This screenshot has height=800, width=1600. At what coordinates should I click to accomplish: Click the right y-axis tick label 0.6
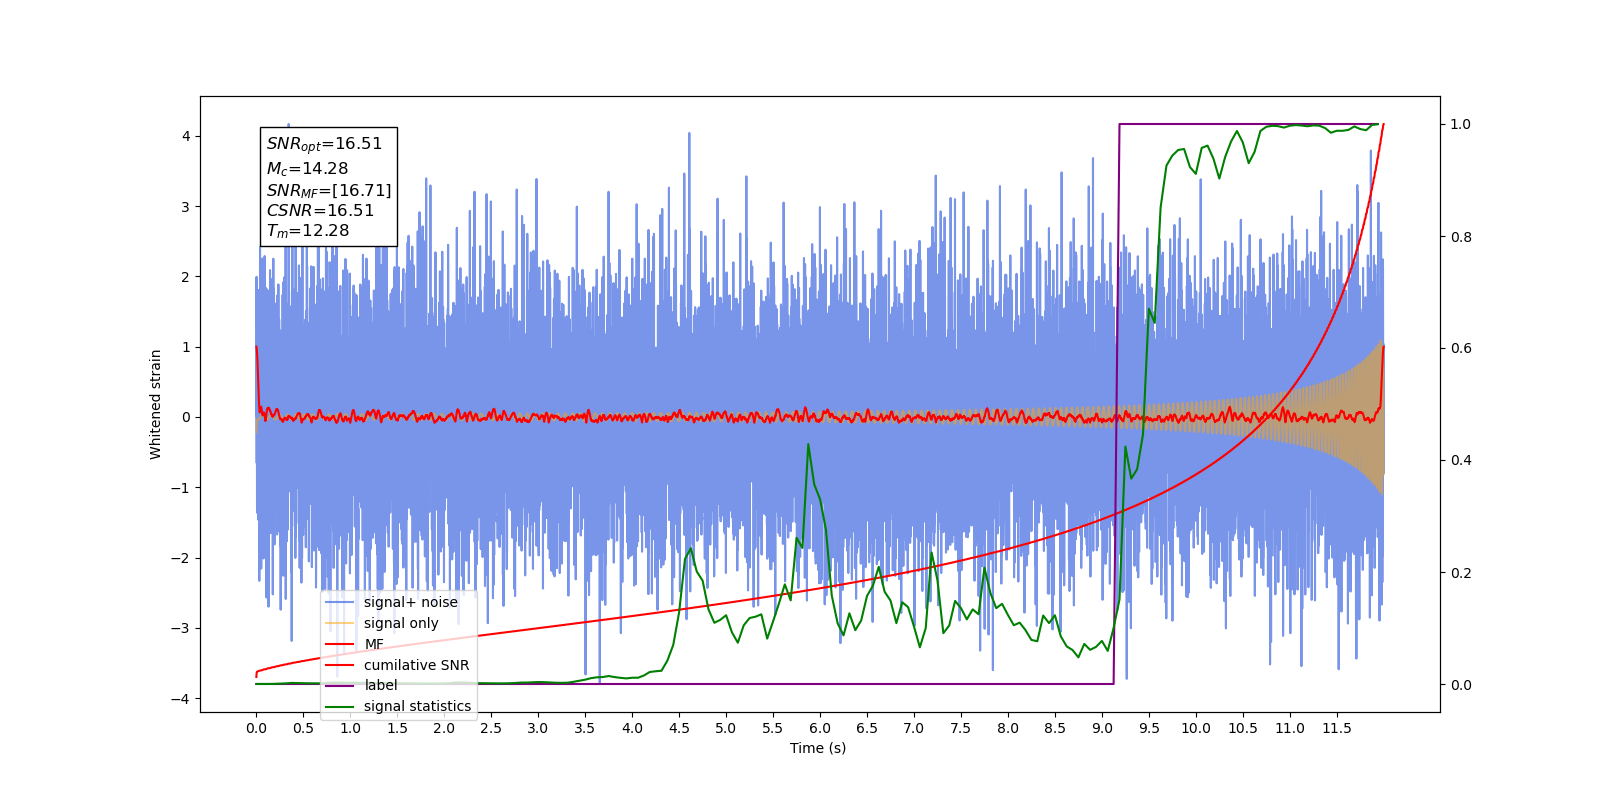[1461, 348]
